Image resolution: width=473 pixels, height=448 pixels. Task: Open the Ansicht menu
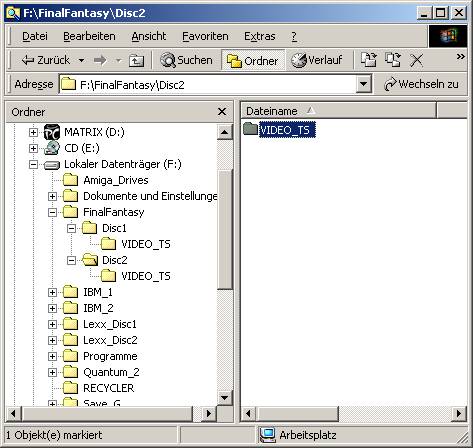(149, 36)
